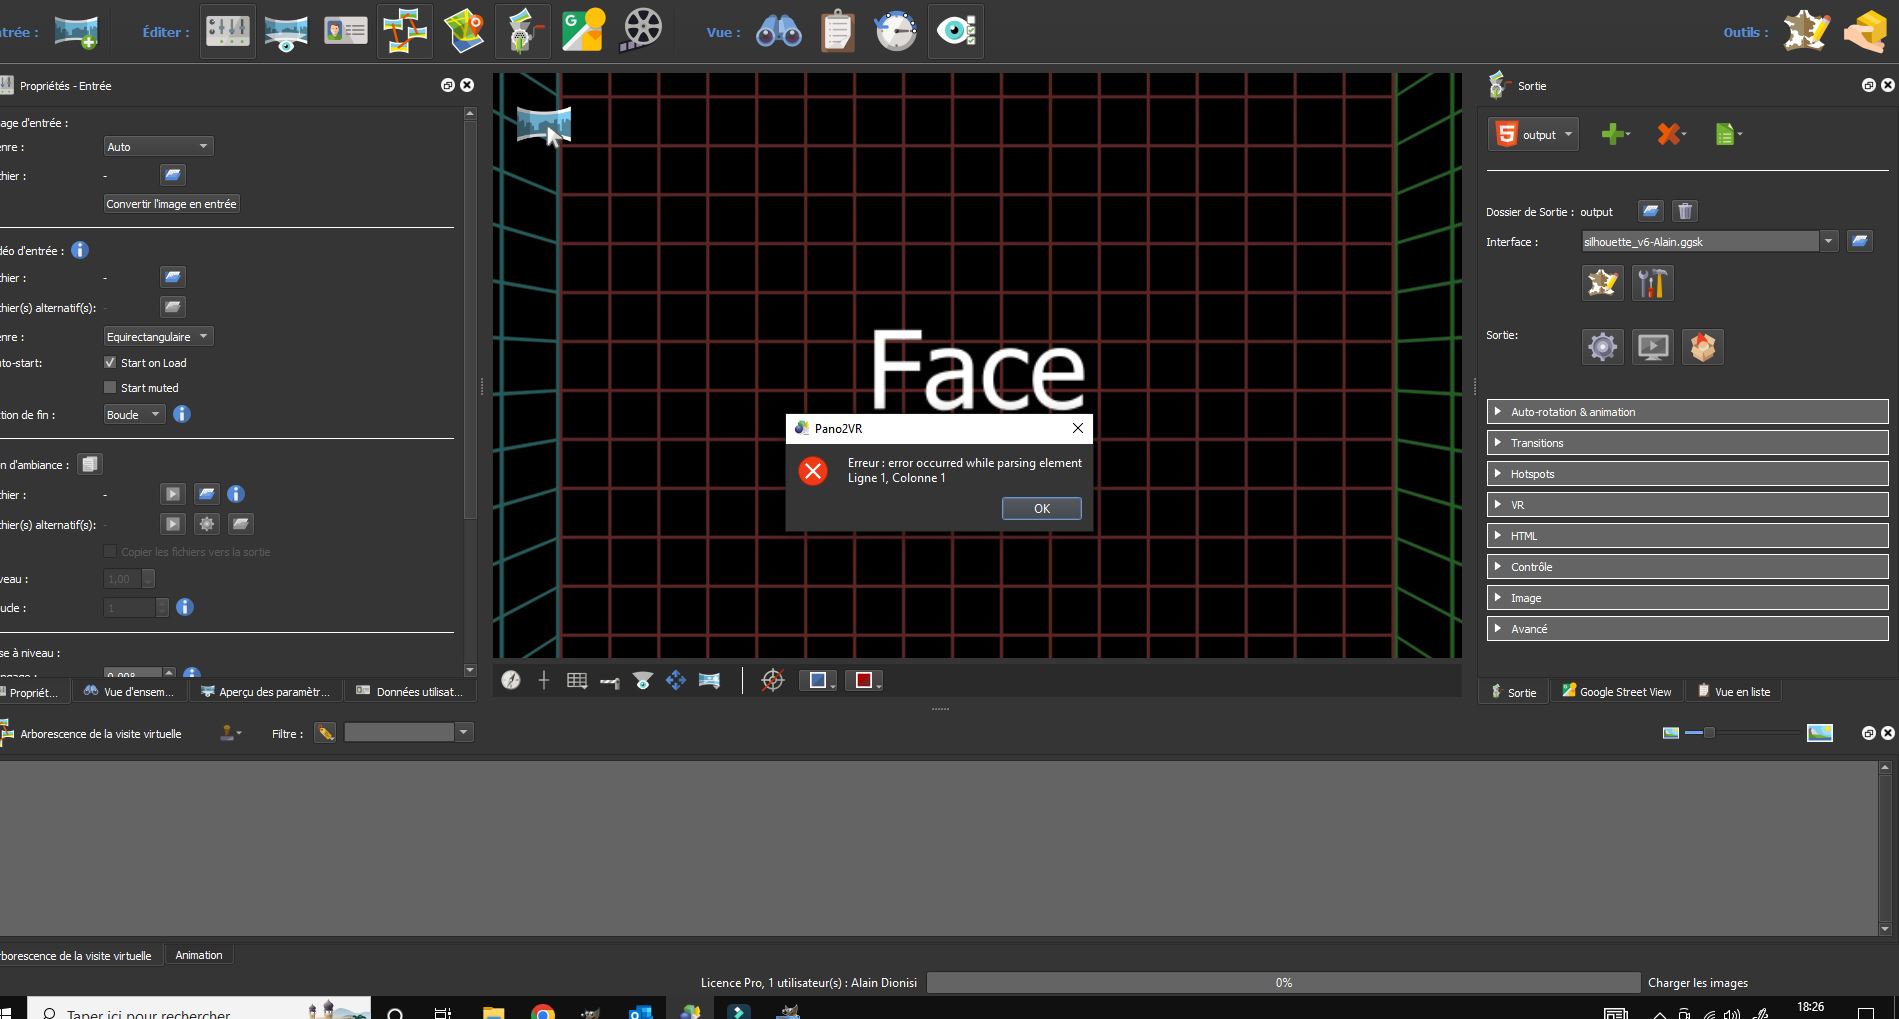This screenshot has height=1019, width=1899.
Task: Click the generate output gear icon
Action: [x=1602, y=347]
